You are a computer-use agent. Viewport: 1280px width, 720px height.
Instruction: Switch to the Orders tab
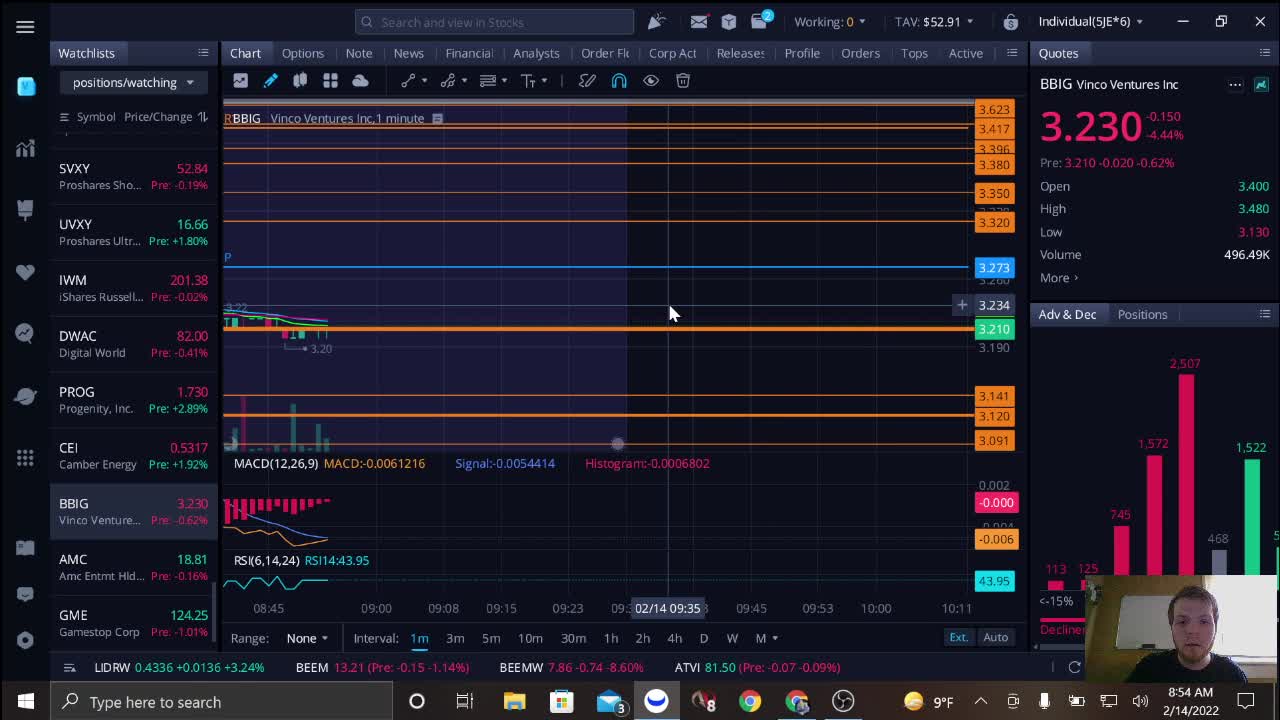coord(860,53)
